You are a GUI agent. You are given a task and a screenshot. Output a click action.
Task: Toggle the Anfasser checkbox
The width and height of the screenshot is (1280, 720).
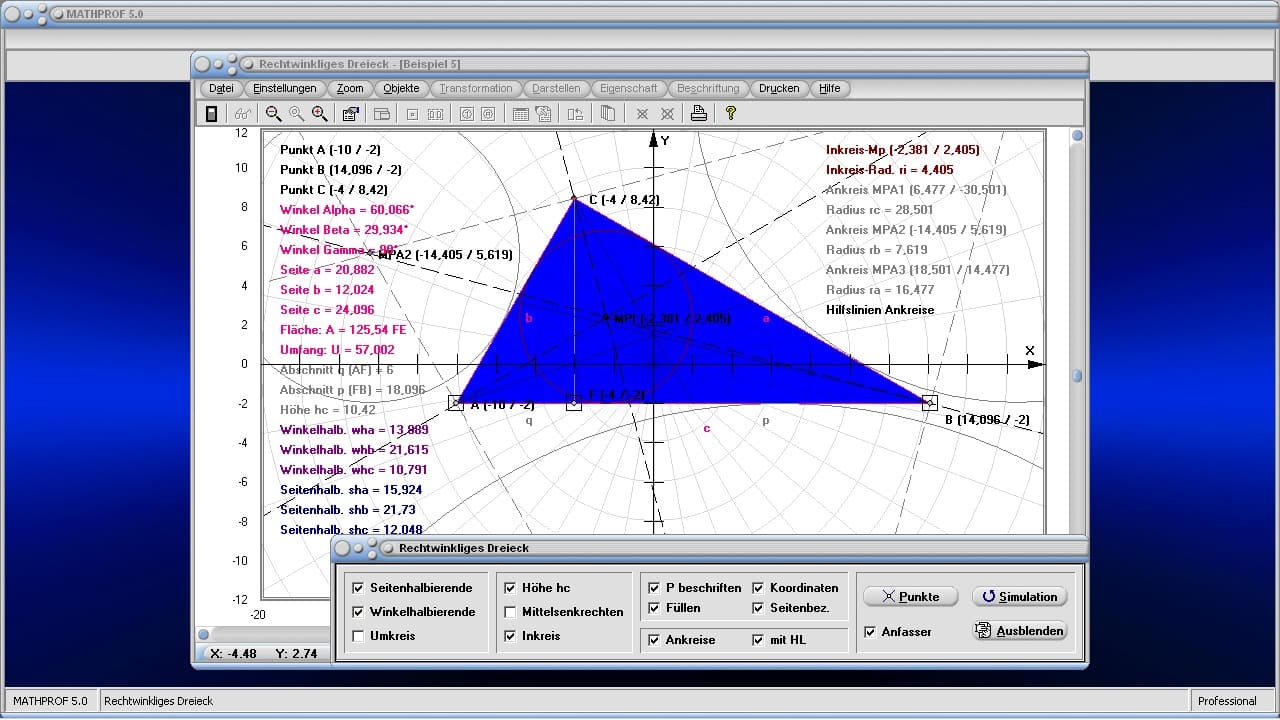(x=871, y=632)
